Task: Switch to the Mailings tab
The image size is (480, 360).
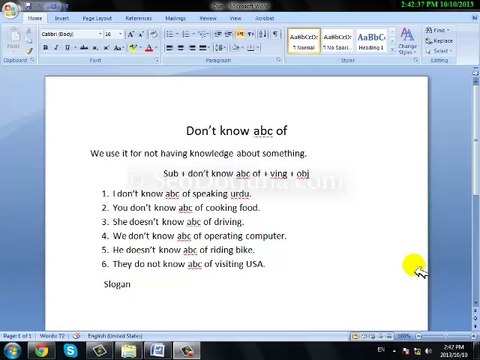Action: coord(175,18)
